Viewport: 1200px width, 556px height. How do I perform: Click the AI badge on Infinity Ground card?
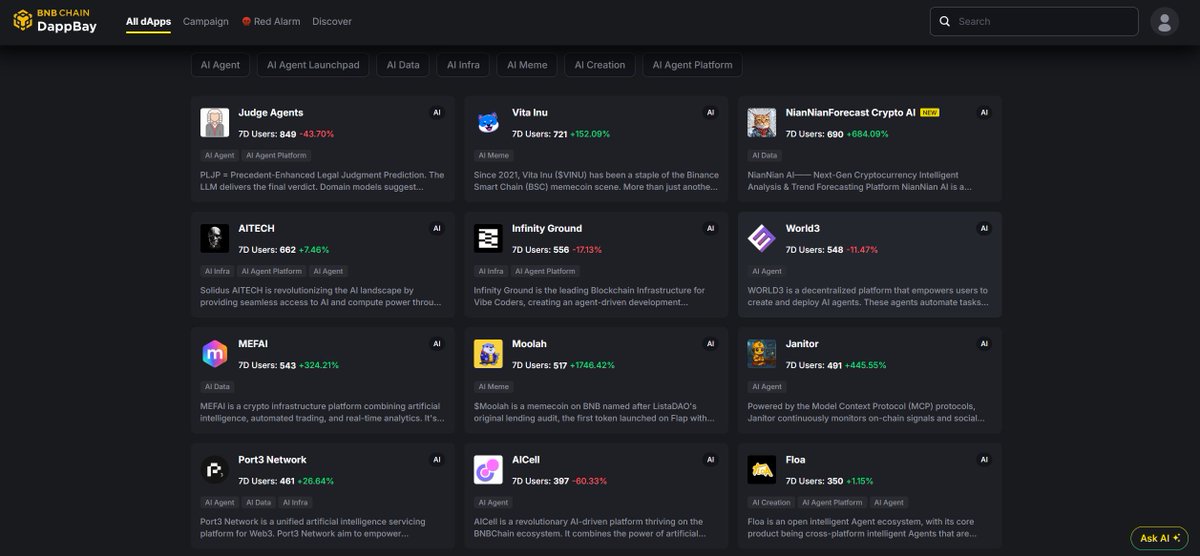711,229
